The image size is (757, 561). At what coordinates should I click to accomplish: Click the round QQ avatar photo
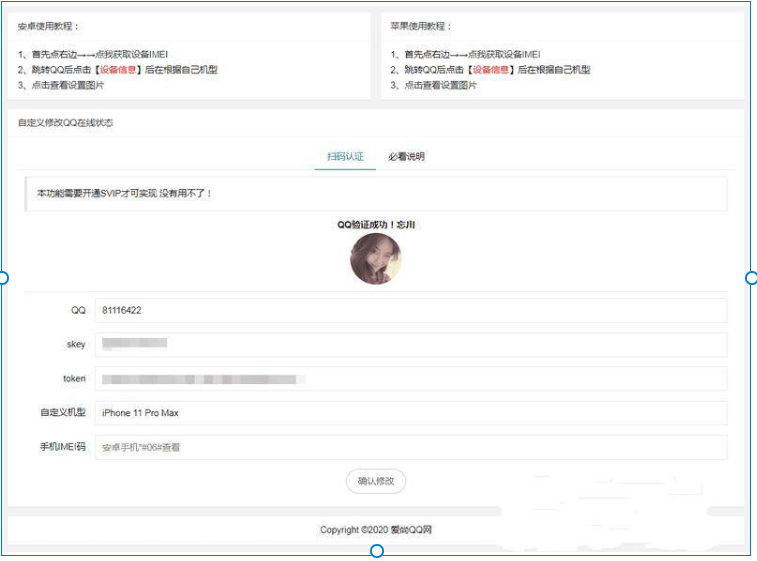pyautogui.click(x=376, y=259)
